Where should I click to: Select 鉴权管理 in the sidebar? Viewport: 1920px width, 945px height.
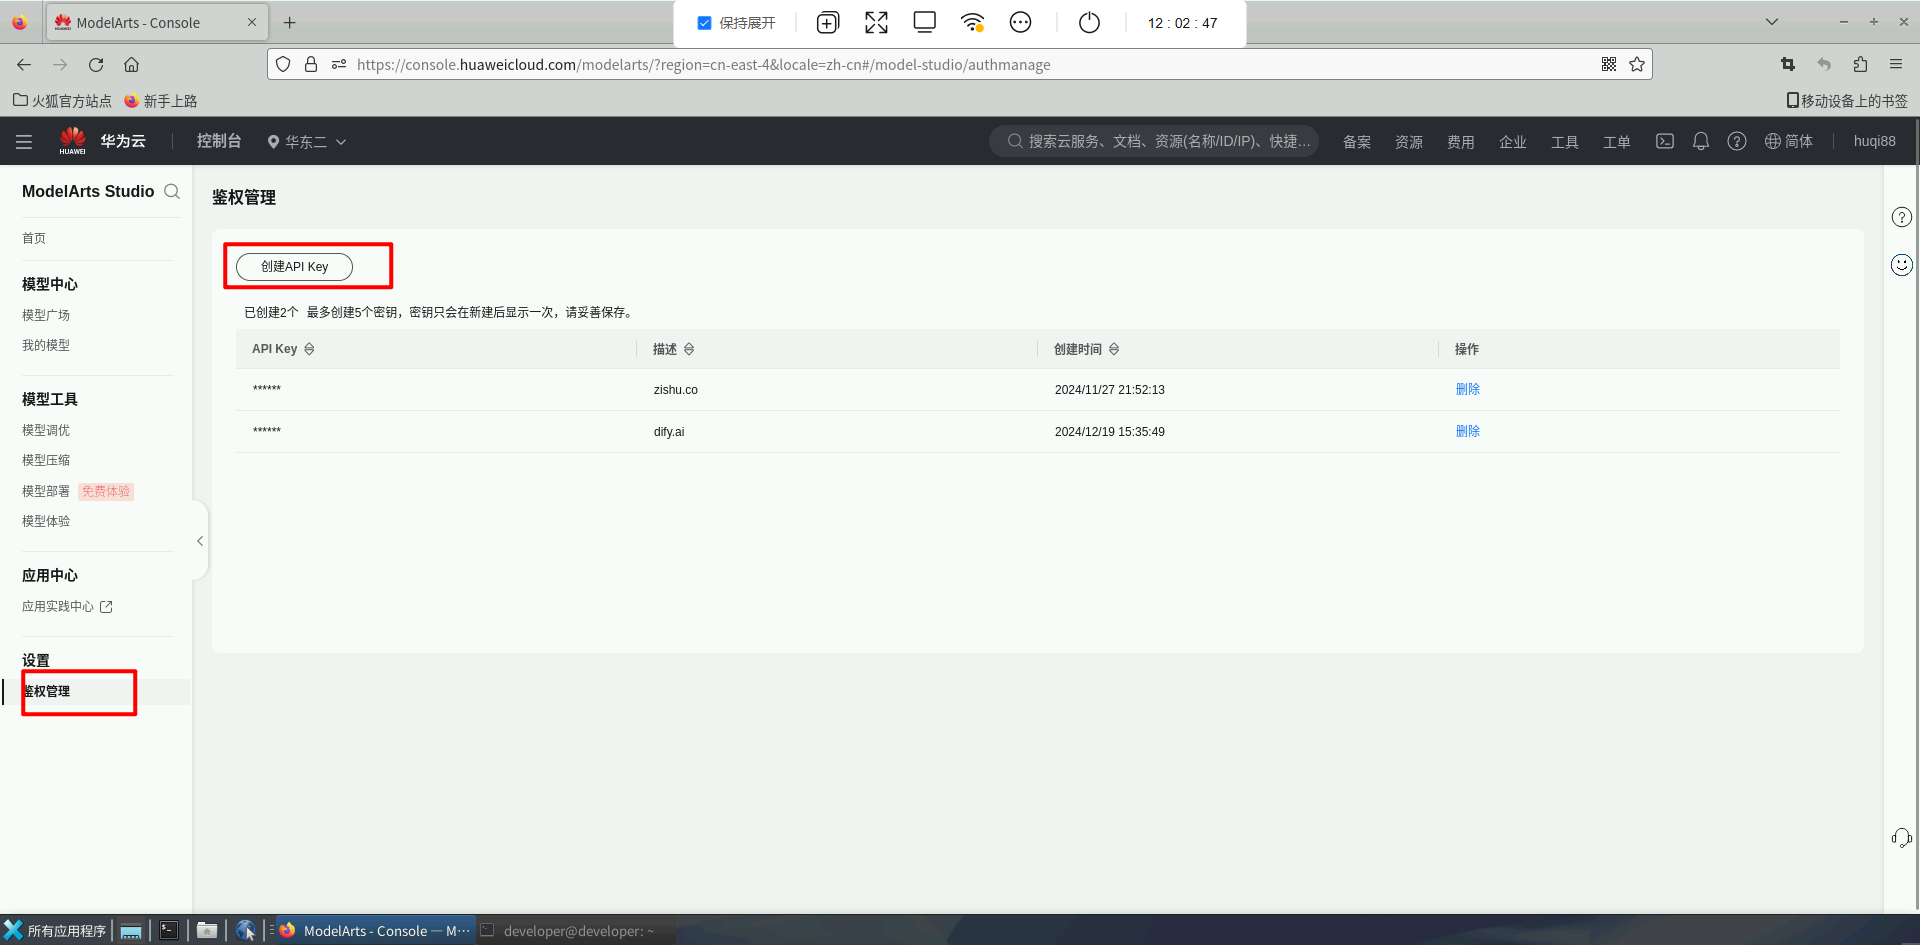coord(47,691)
